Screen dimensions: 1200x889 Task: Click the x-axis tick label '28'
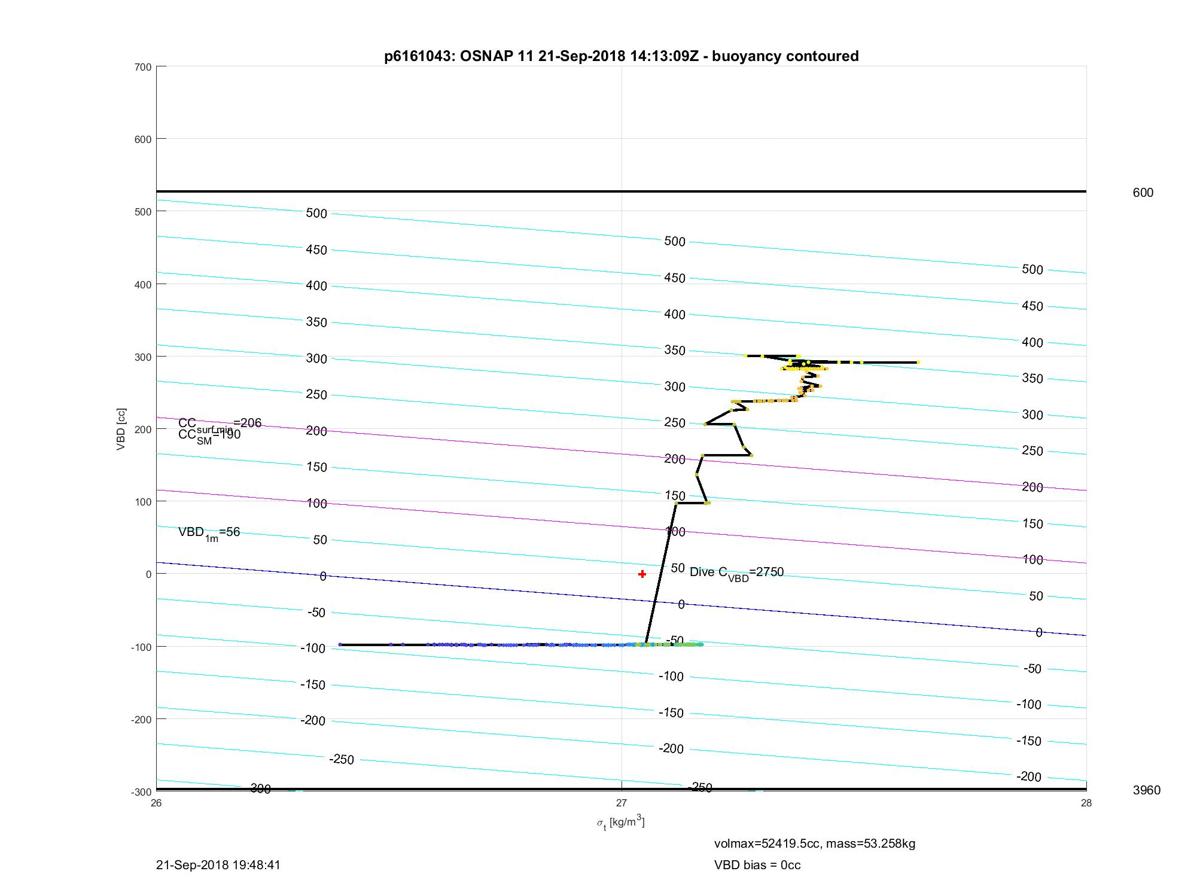1086,802
